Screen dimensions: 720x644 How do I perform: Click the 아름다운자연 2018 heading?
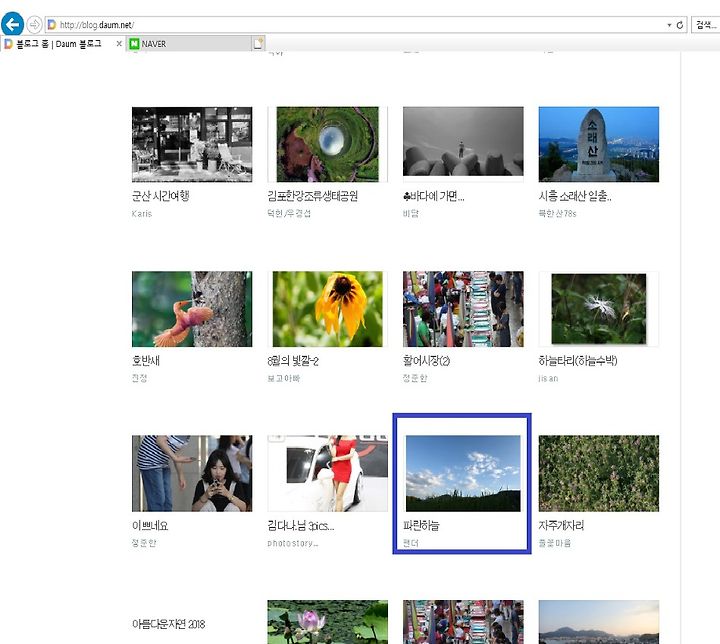click(x=168, y=624)
